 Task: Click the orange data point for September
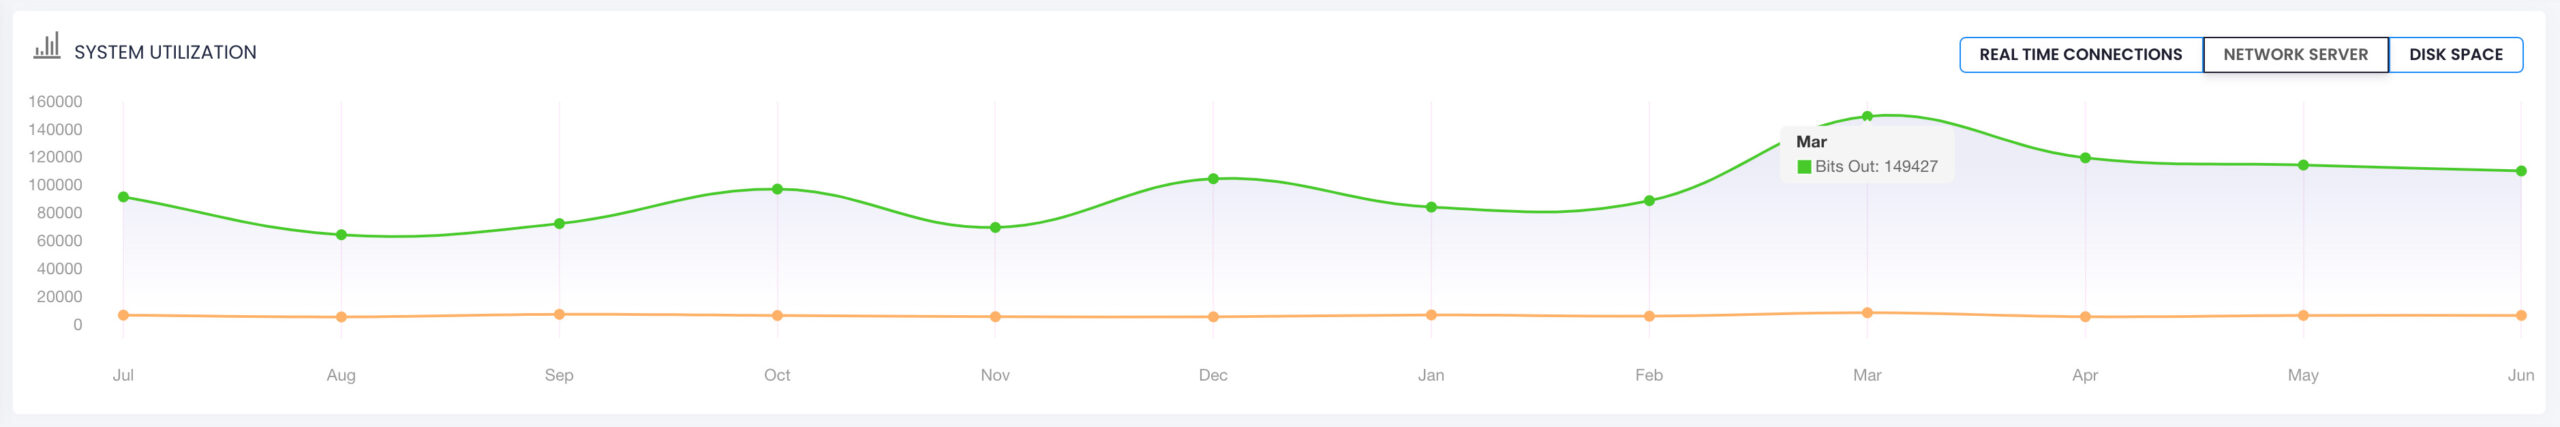point(559,314)
